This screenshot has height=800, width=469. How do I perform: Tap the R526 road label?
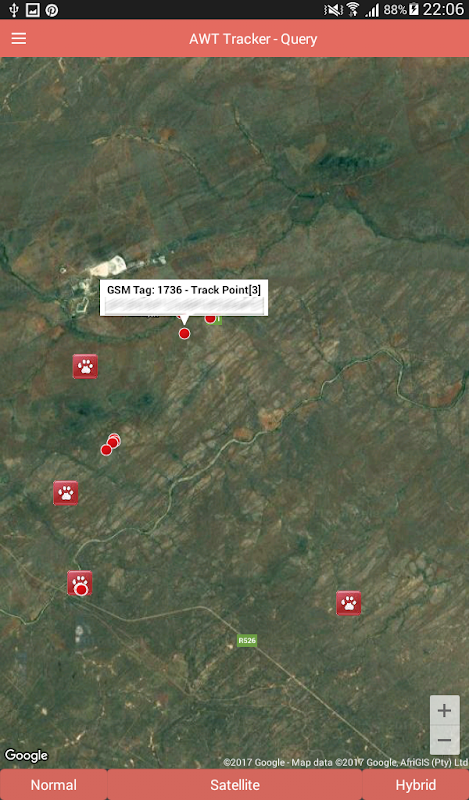click(247, 640)
